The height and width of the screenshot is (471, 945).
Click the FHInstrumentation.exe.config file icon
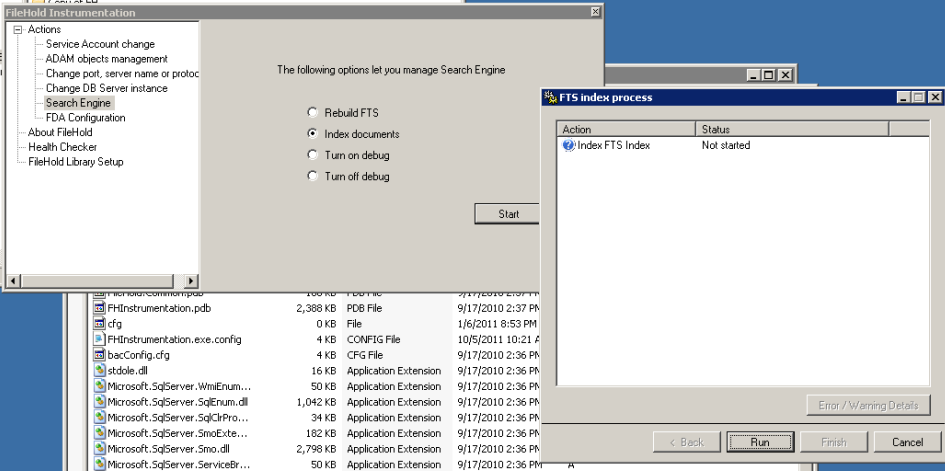[x=100, y=339]
